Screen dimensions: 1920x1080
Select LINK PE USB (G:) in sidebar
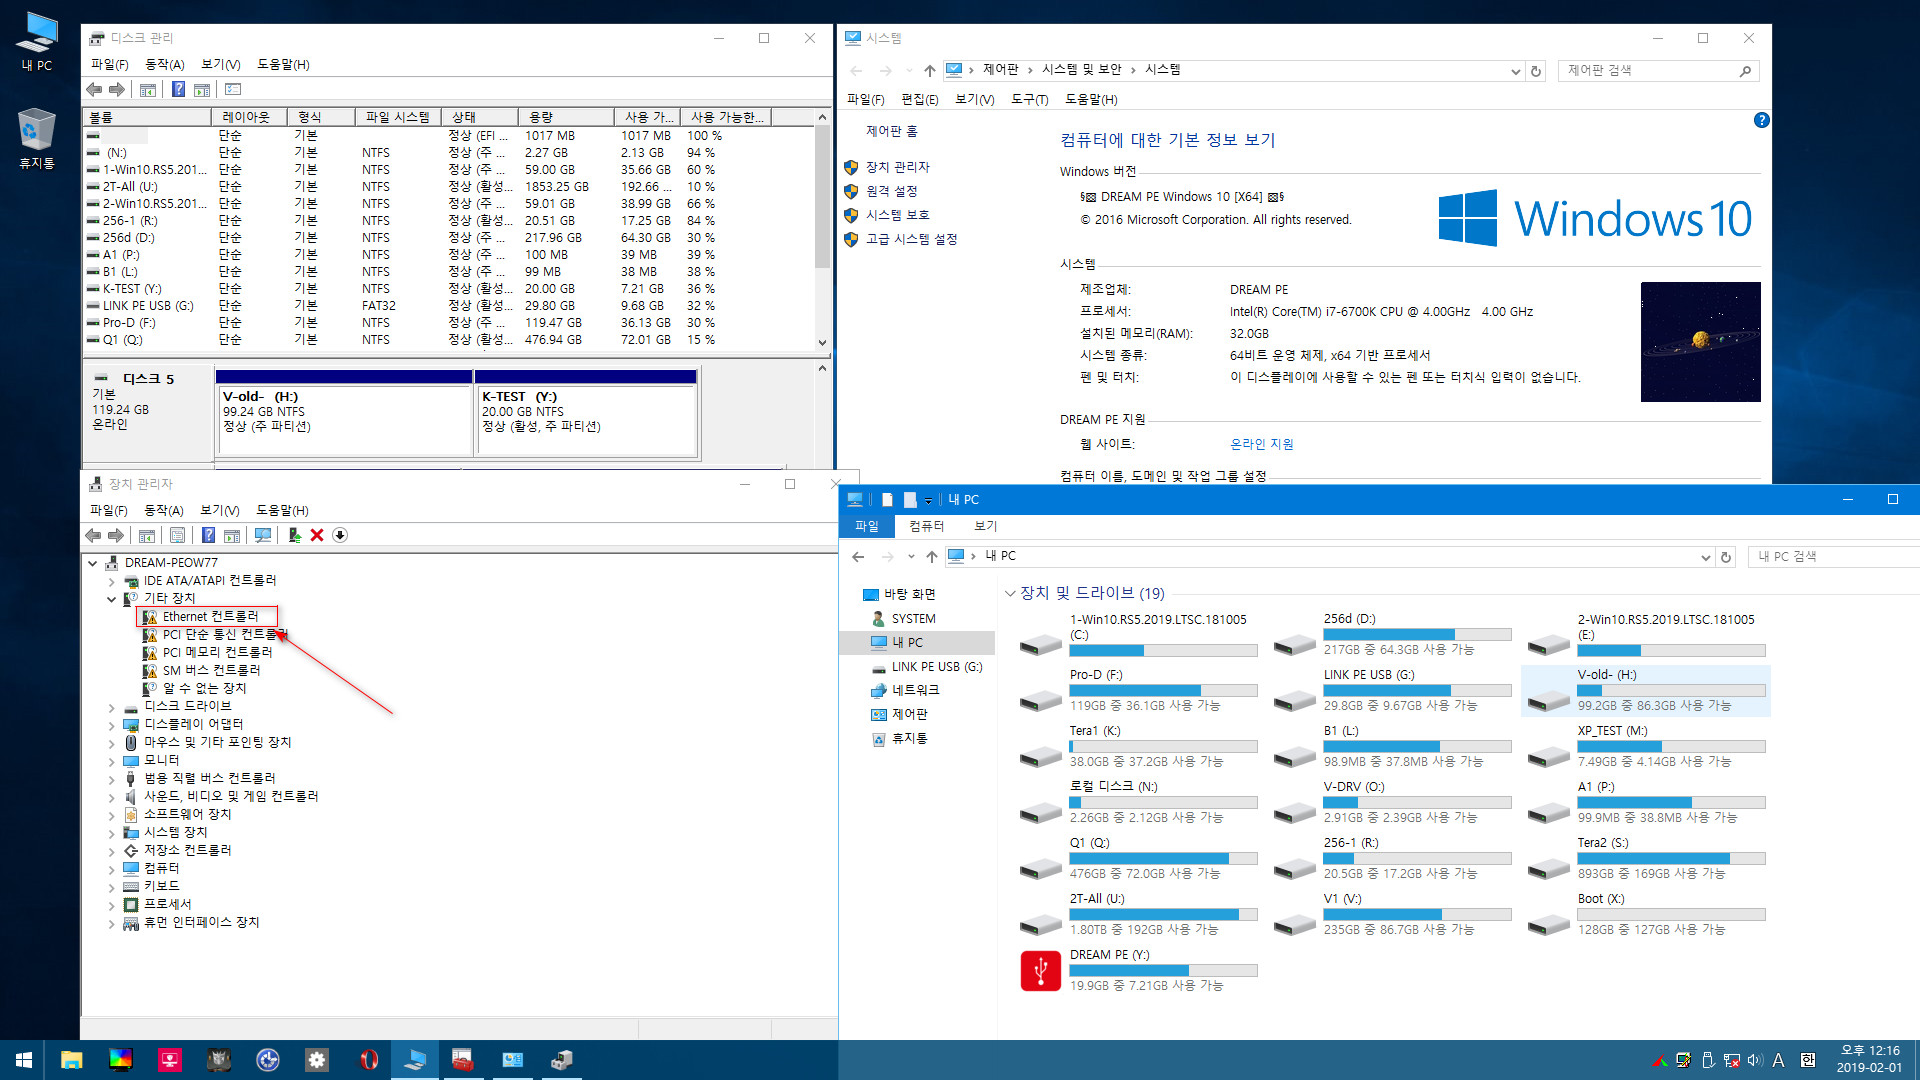pyautogui.click(x=937, y=667)
